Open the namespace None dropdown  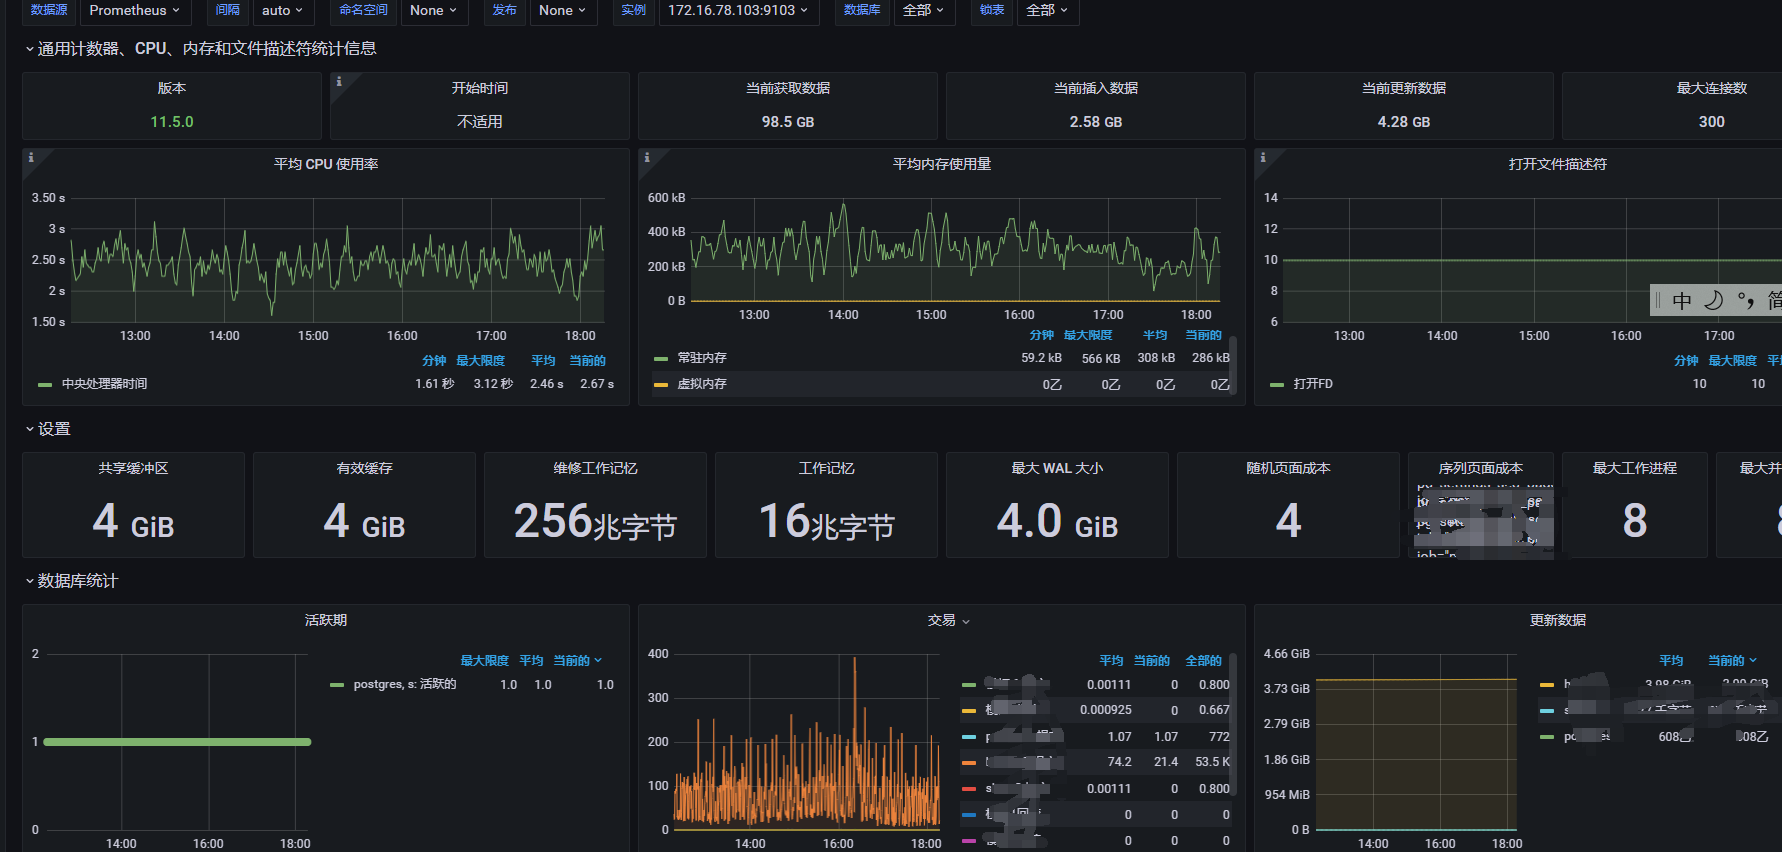[x=433, y=11]
